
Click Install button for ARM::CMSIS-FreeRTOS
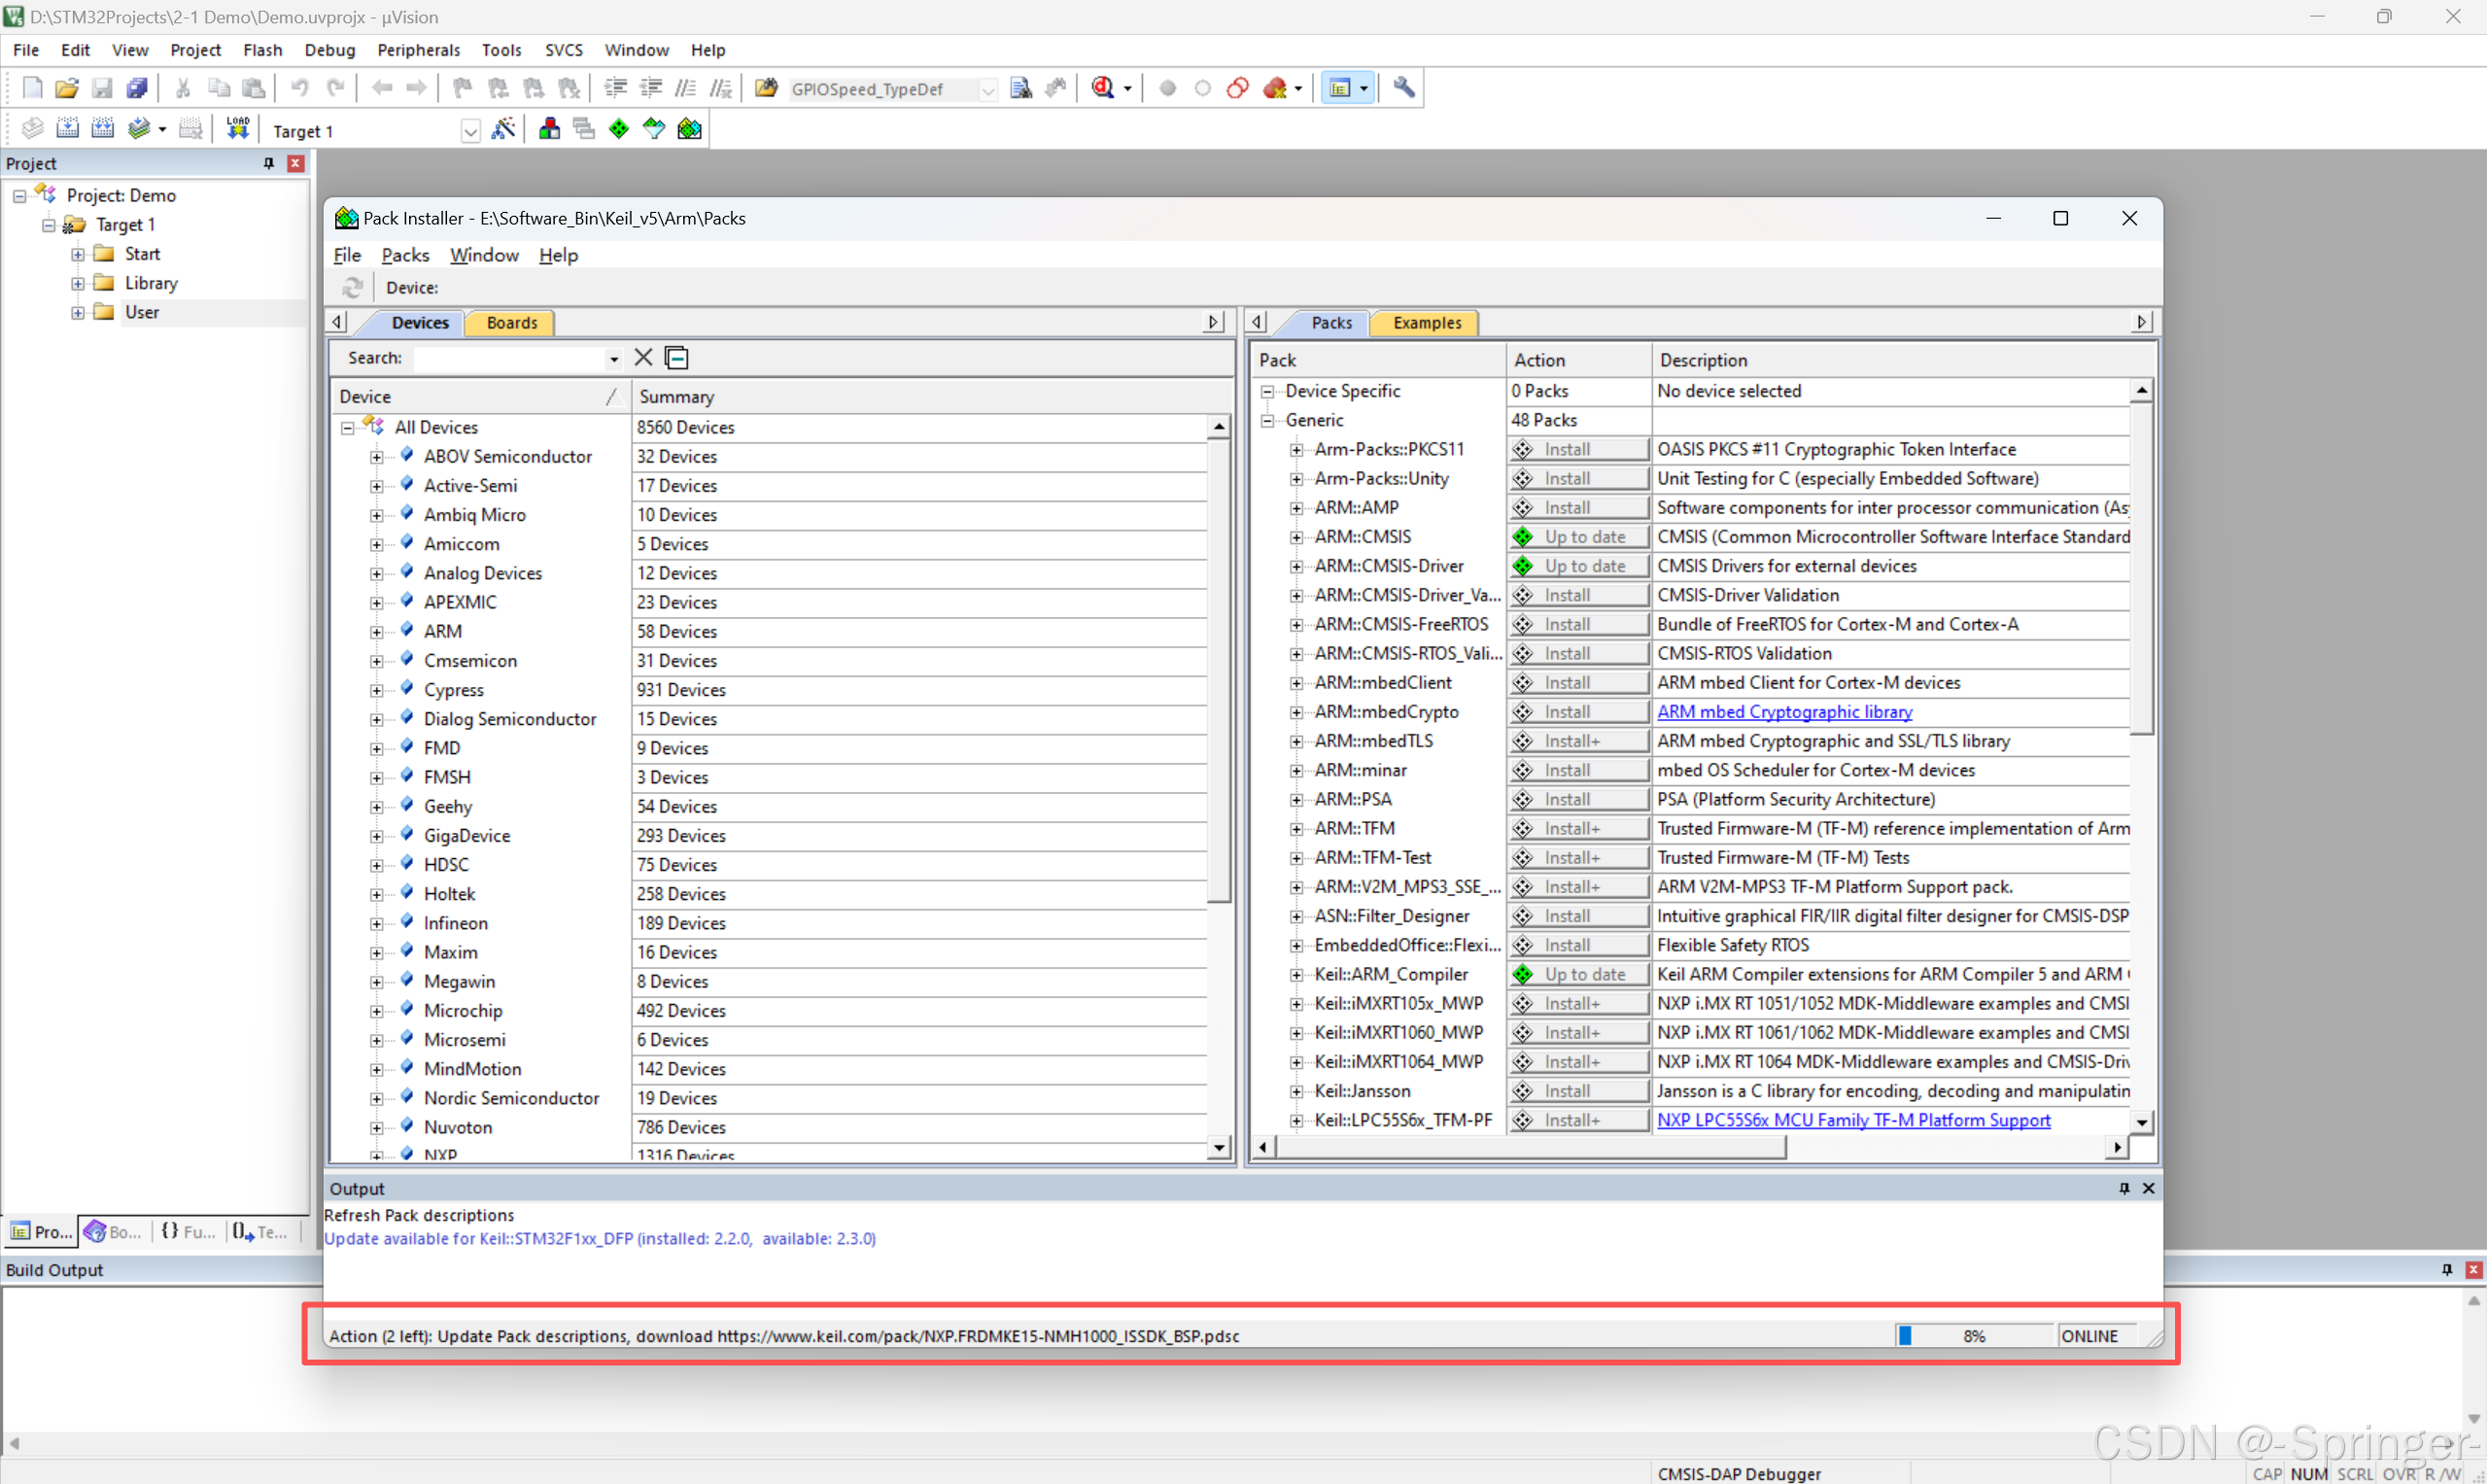click(1578, 624)
